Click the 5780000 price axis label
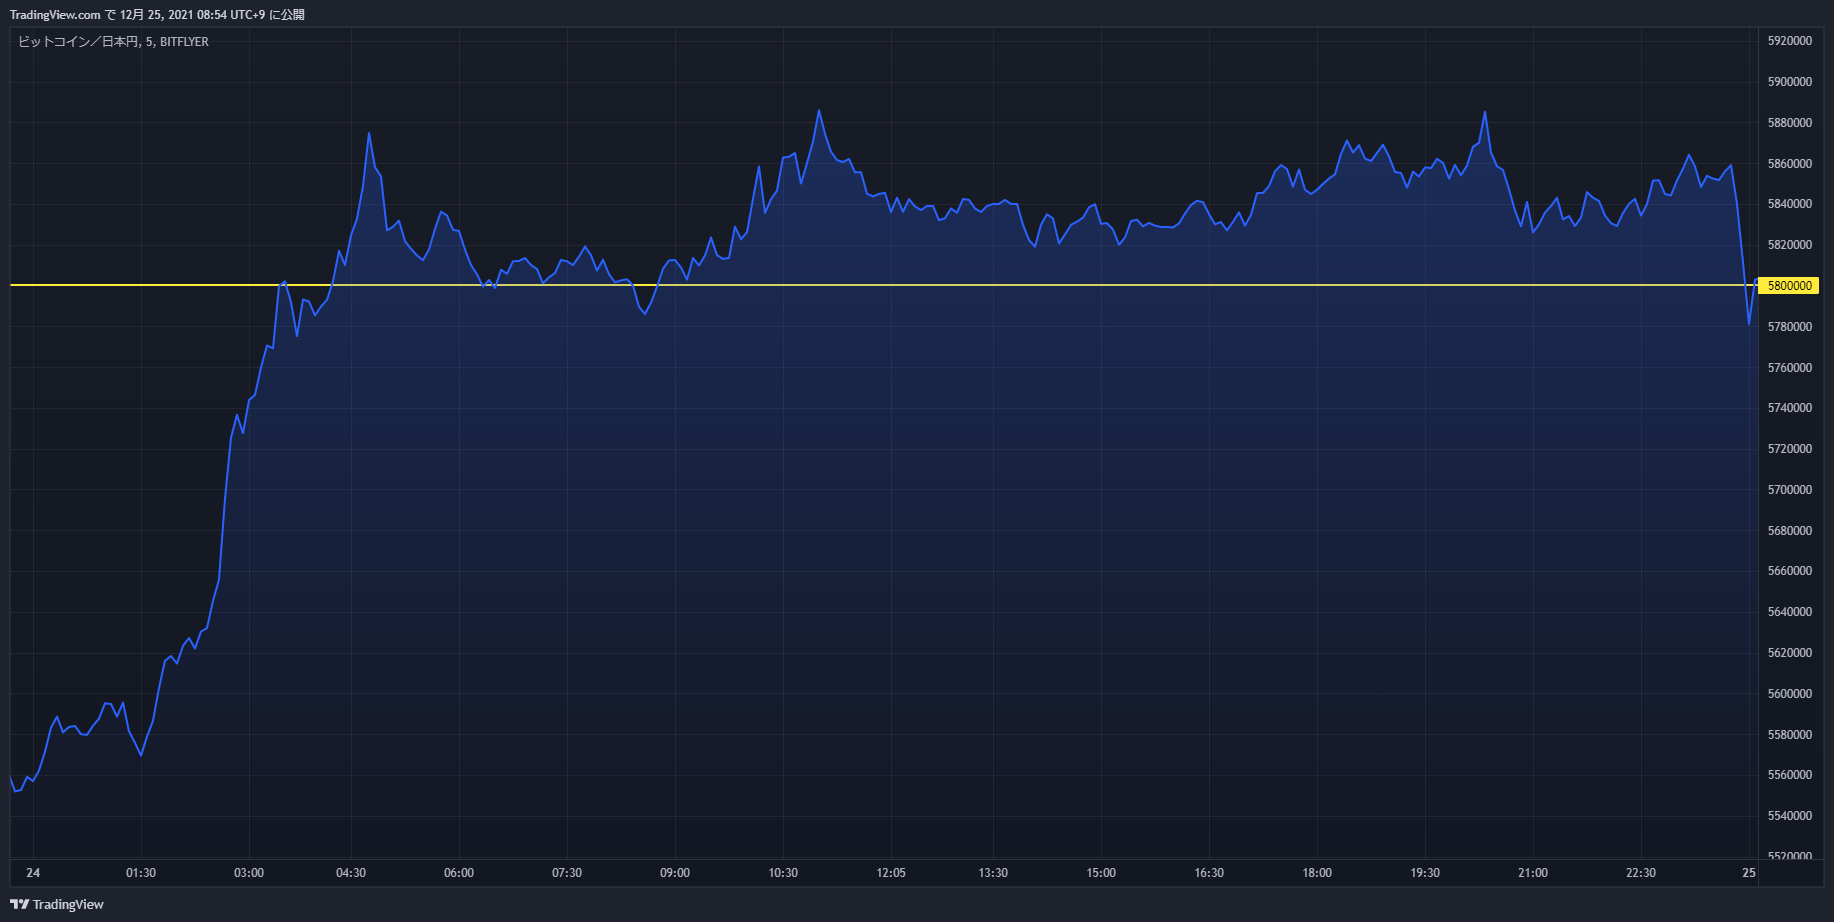Viewport: 1834px width, 922px height. click(x=1789, y=327)
